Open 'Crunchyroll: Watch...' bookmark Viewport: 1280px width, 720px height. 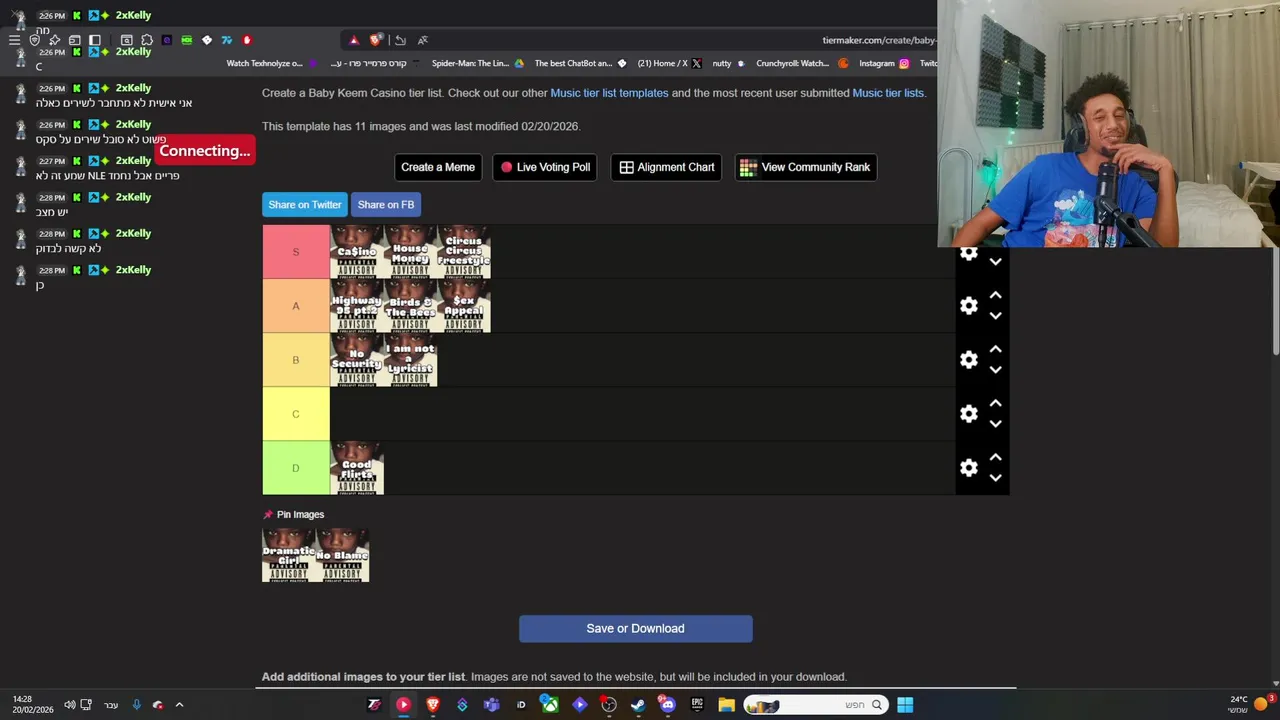(801, 63)
